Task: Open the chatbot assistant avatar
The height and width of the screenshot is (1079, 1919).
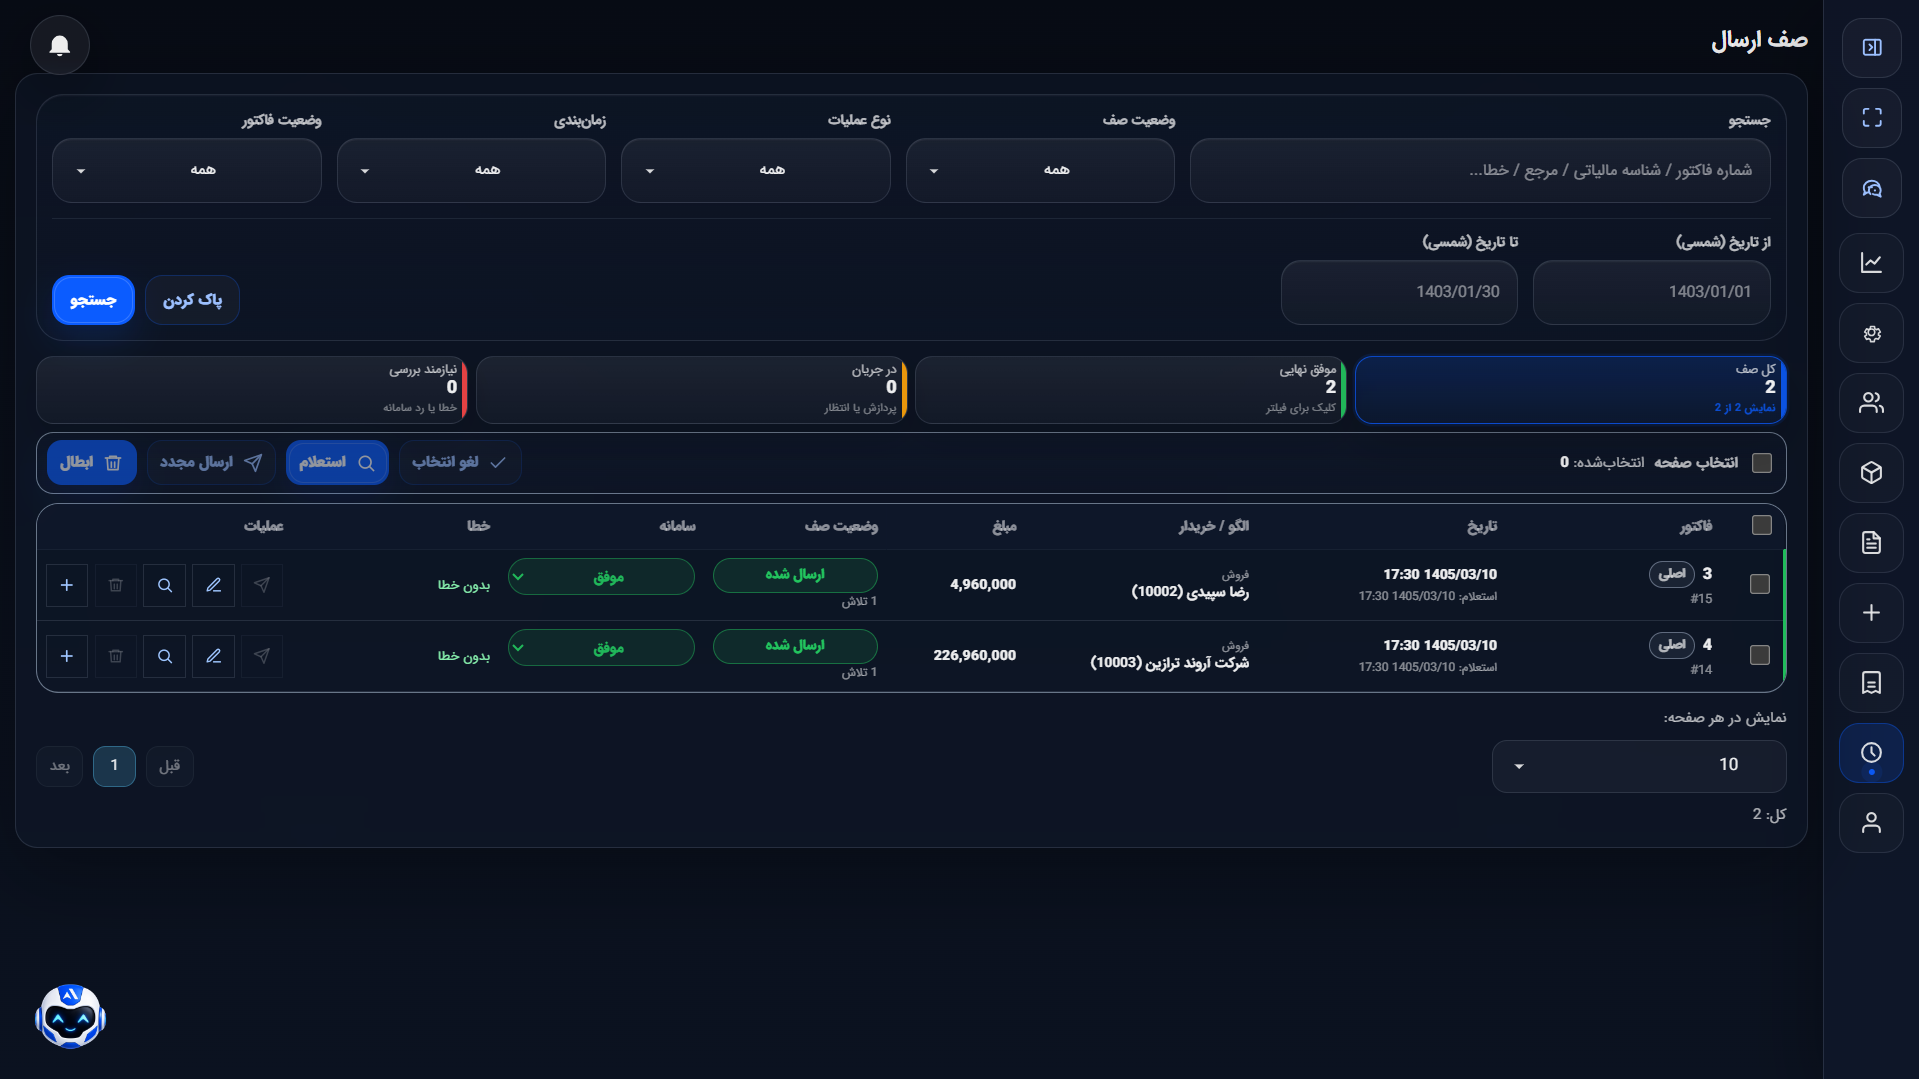Action: pyautogui.click(x=70, y=1016)
